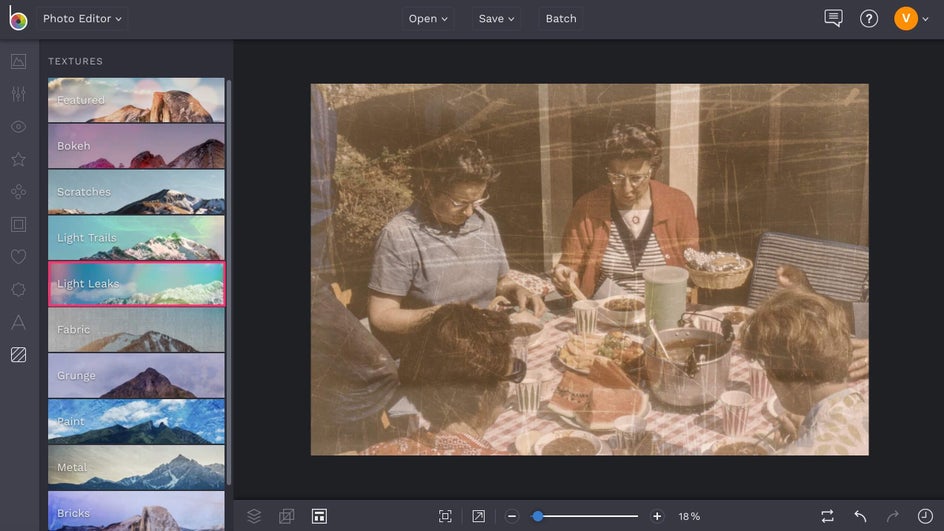Click the zoom slider handle
Viewport: 944px width, 531px height.
(x=538, y=516)
